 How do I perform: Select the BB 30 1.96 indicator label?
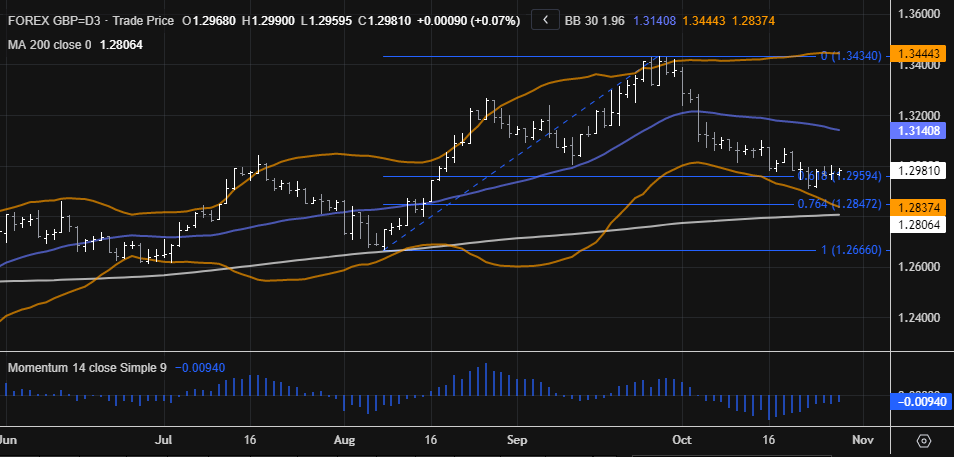pyautogui.click(x=600, y=20)
